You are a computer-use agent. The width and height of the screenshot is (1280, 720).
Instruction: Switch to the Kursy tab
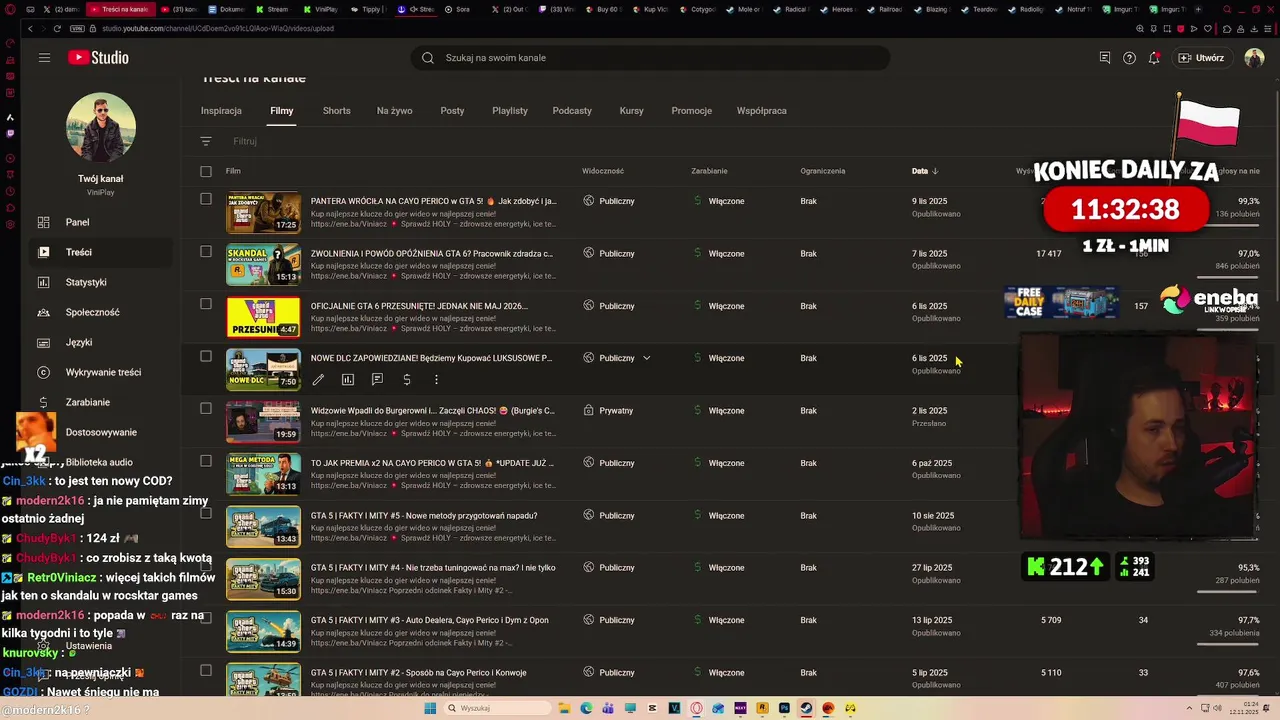coord(631,111)
